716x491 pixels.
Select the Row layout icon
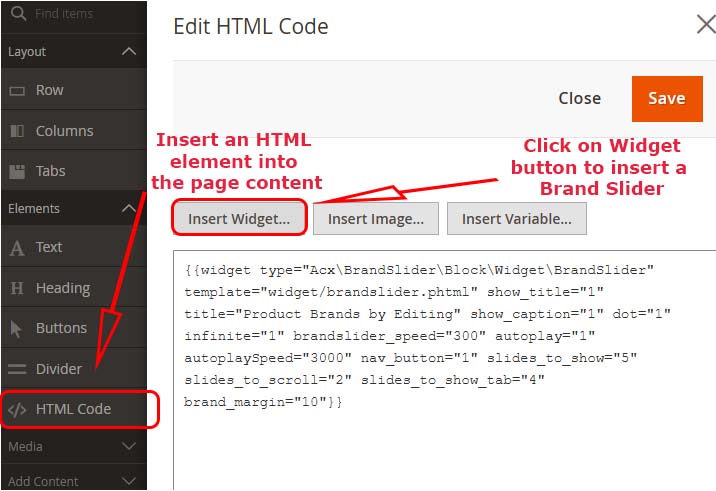(17, 90)
